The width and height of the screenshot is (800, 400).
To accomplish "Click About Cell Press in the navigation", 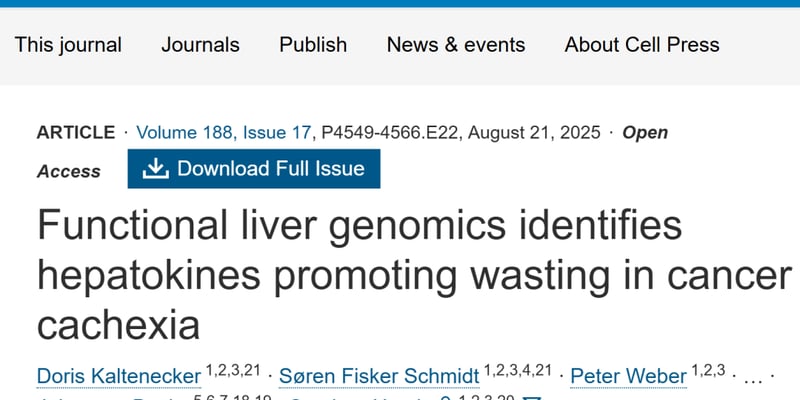I will (x=641, y=45).
